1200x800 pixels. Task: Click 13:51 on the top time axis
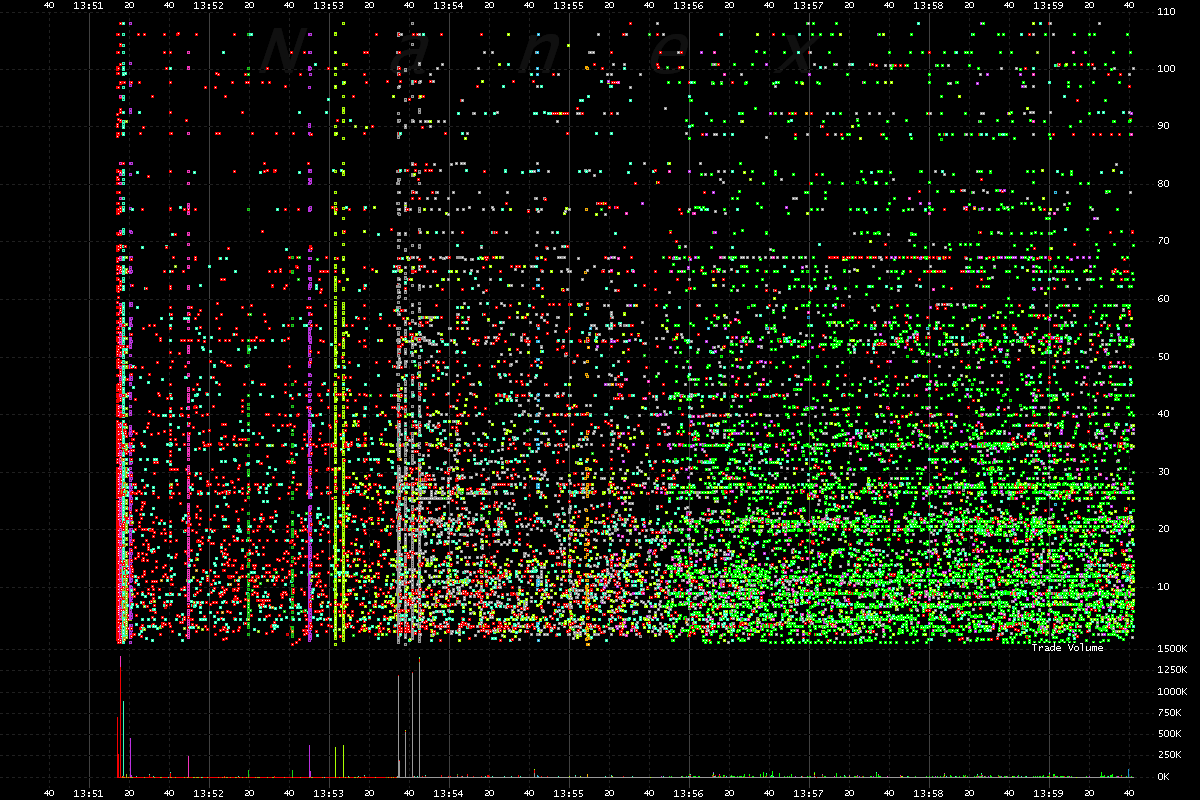point(89,5)
